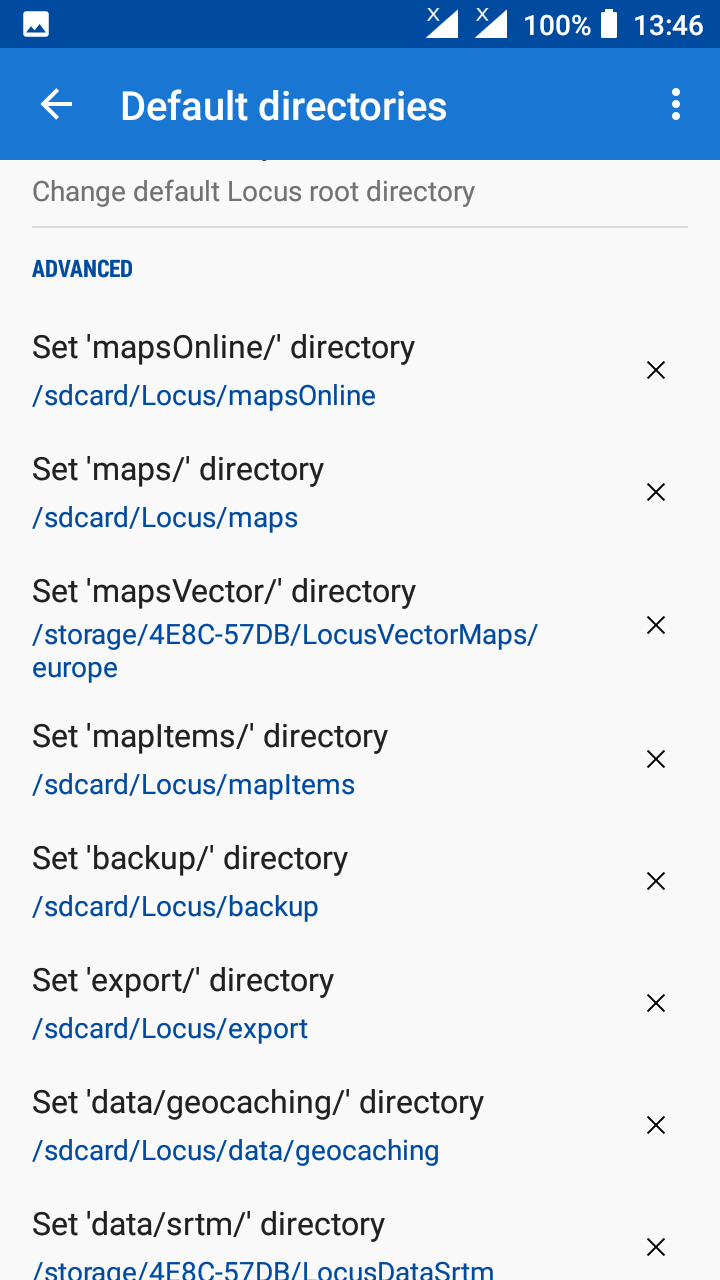Reset the 'export/' directory with X icon

point(656,1004)
